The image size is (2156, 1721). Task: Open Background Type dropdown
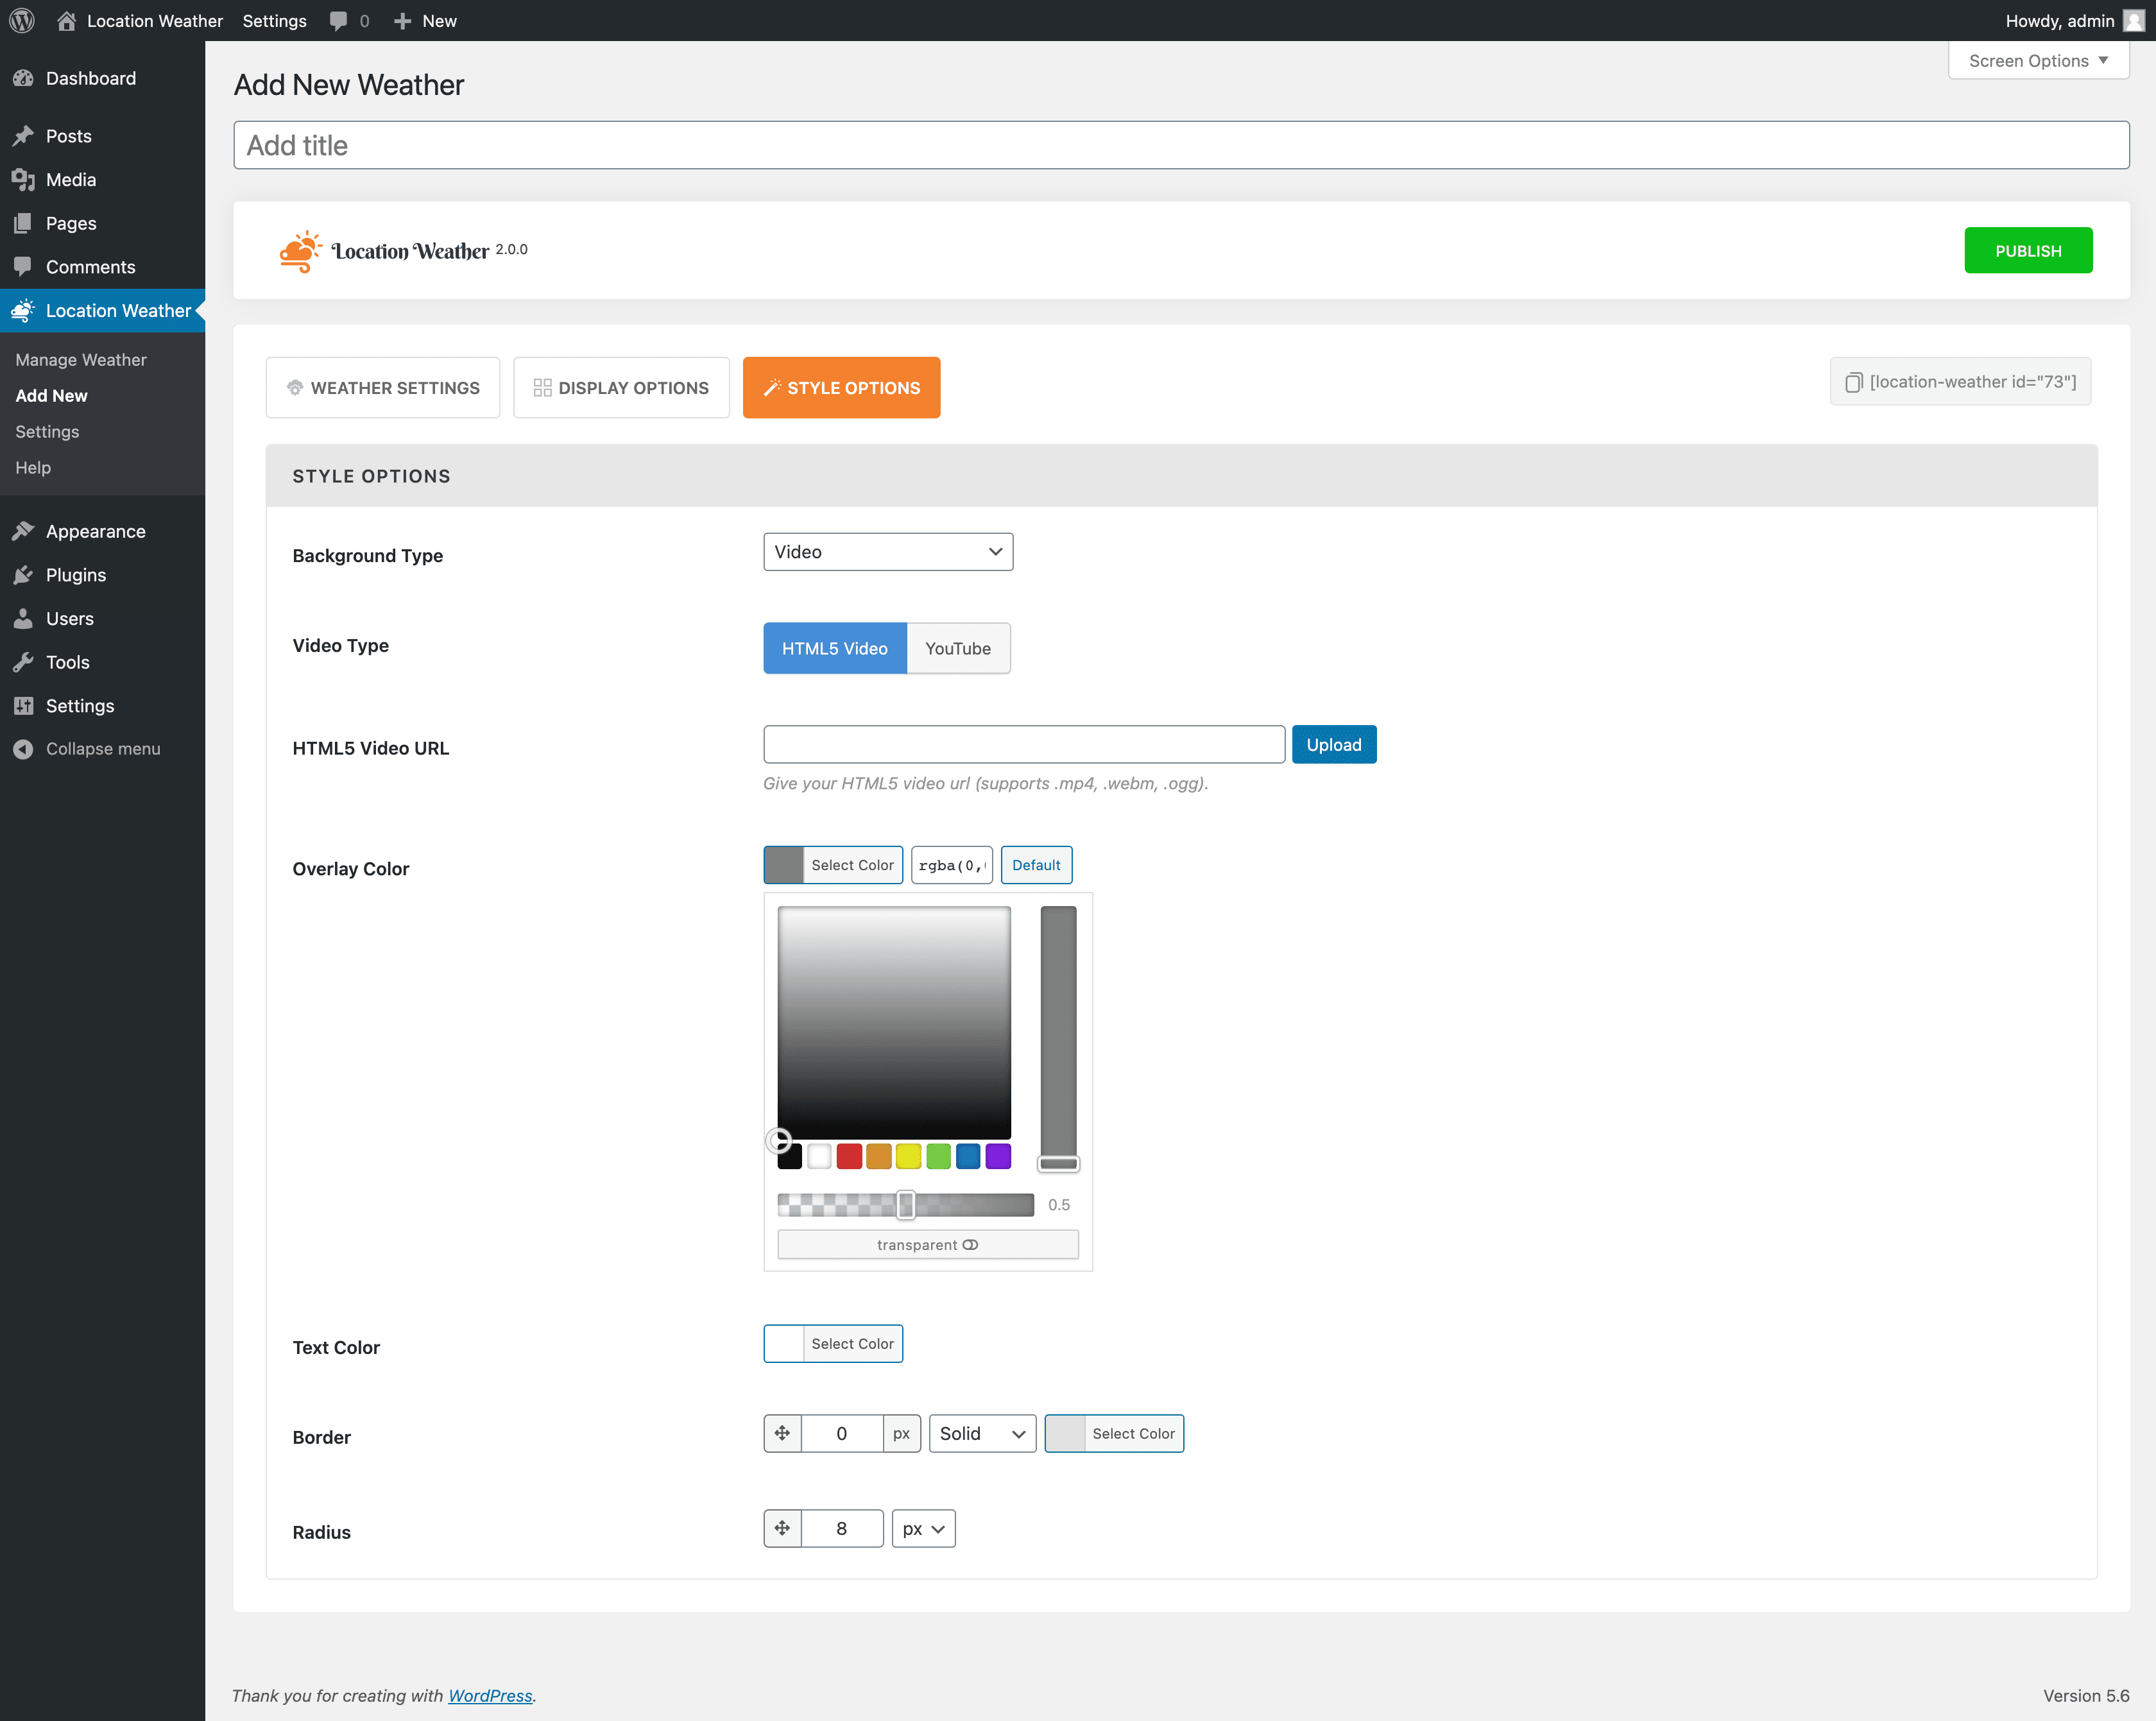coord(888,552)
